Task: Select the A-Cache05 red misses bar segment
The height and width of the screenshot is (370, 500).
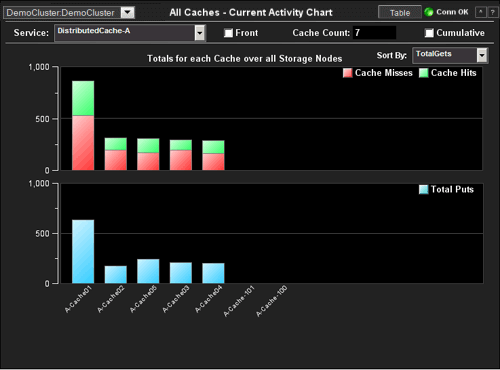Action: 148,161
